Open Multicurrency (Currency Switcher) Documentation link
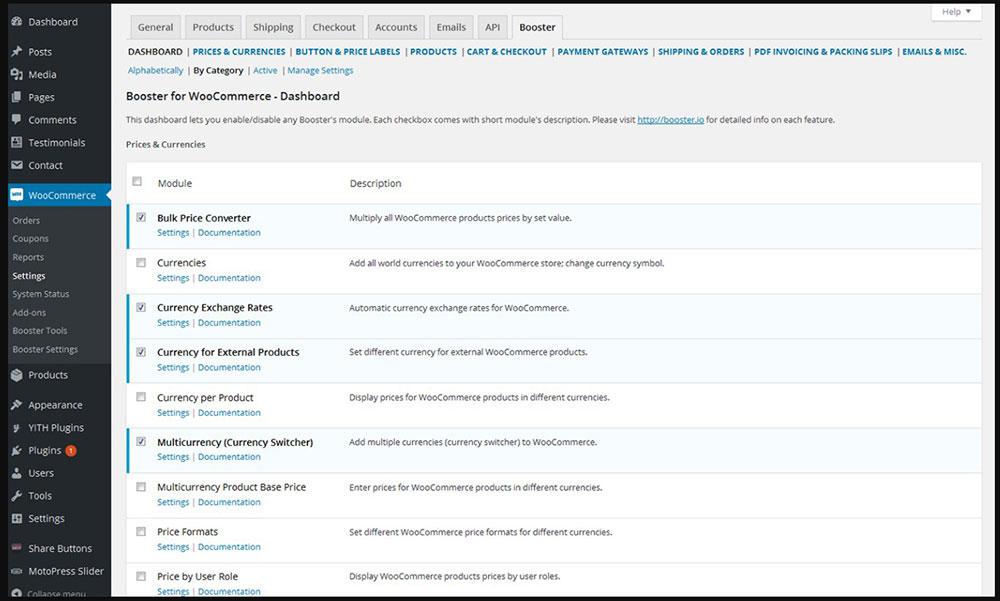This screenshot has height=601, width=1000. 229,457
